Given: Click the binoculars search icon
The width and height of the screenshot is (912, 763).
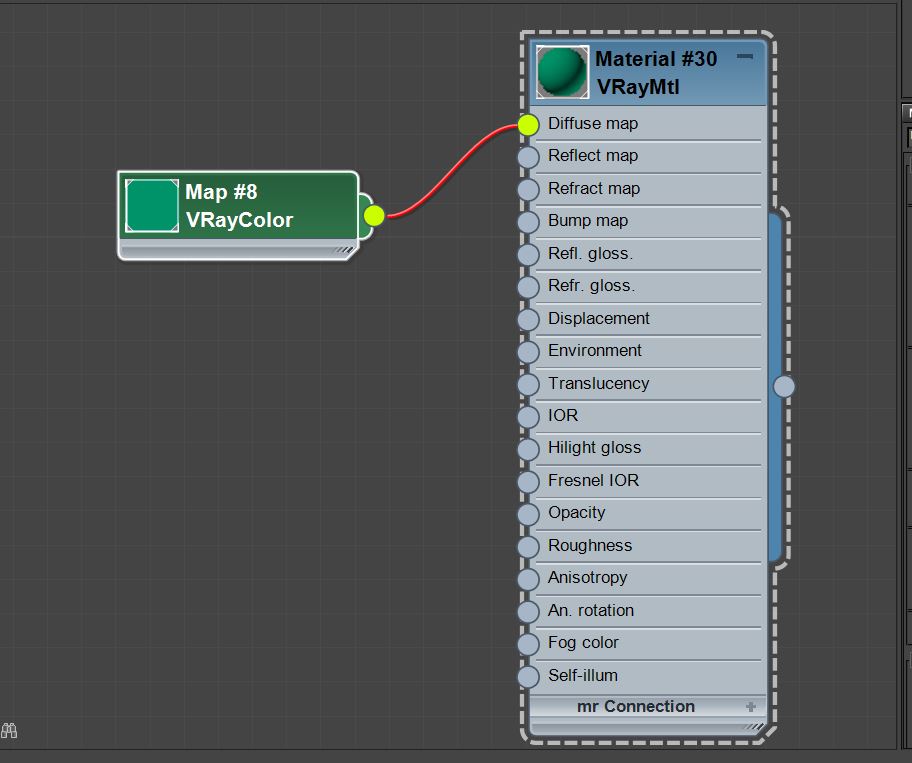Looking at the screenshot, I should point(10,731).
